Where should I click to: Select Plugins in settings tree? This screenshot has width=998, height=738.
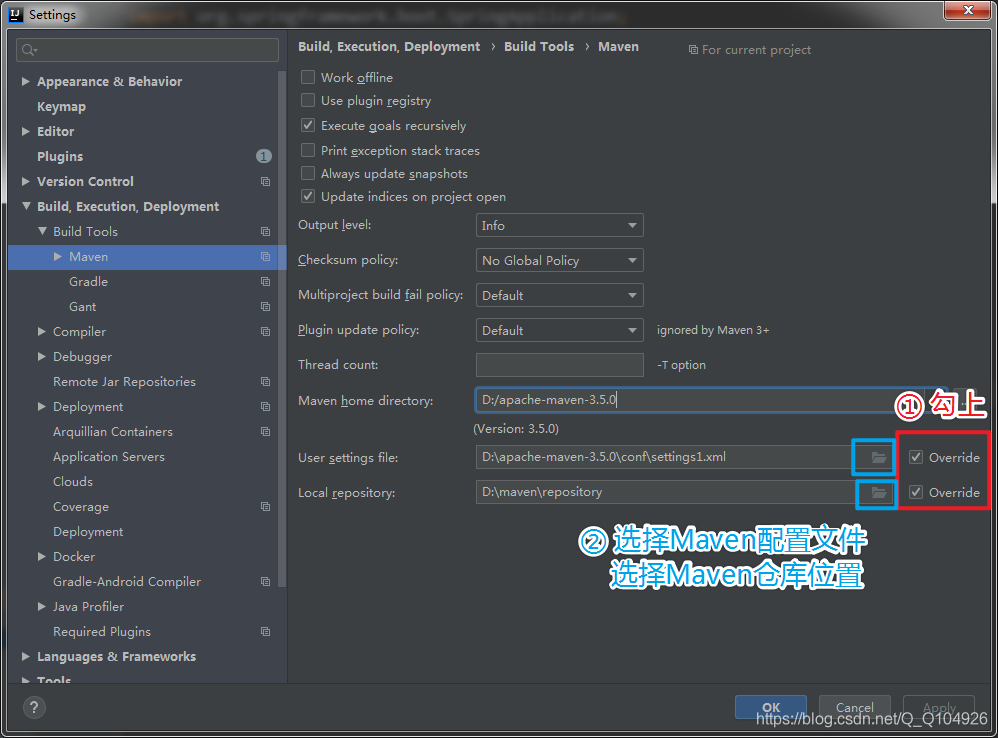(x=60, y=157)
